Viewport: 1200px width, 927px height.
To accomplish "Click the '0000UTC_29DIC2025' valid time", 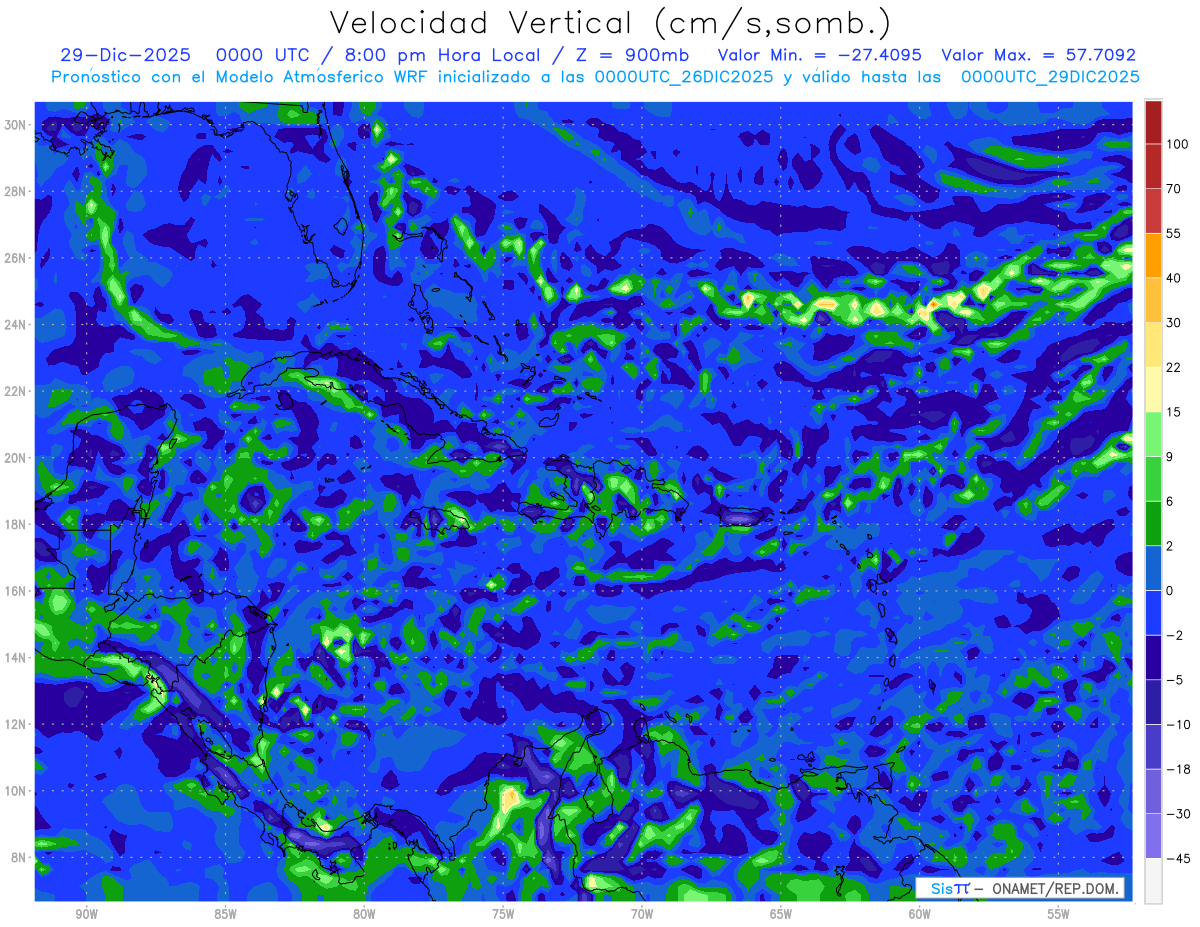I will coord(1050,77).
